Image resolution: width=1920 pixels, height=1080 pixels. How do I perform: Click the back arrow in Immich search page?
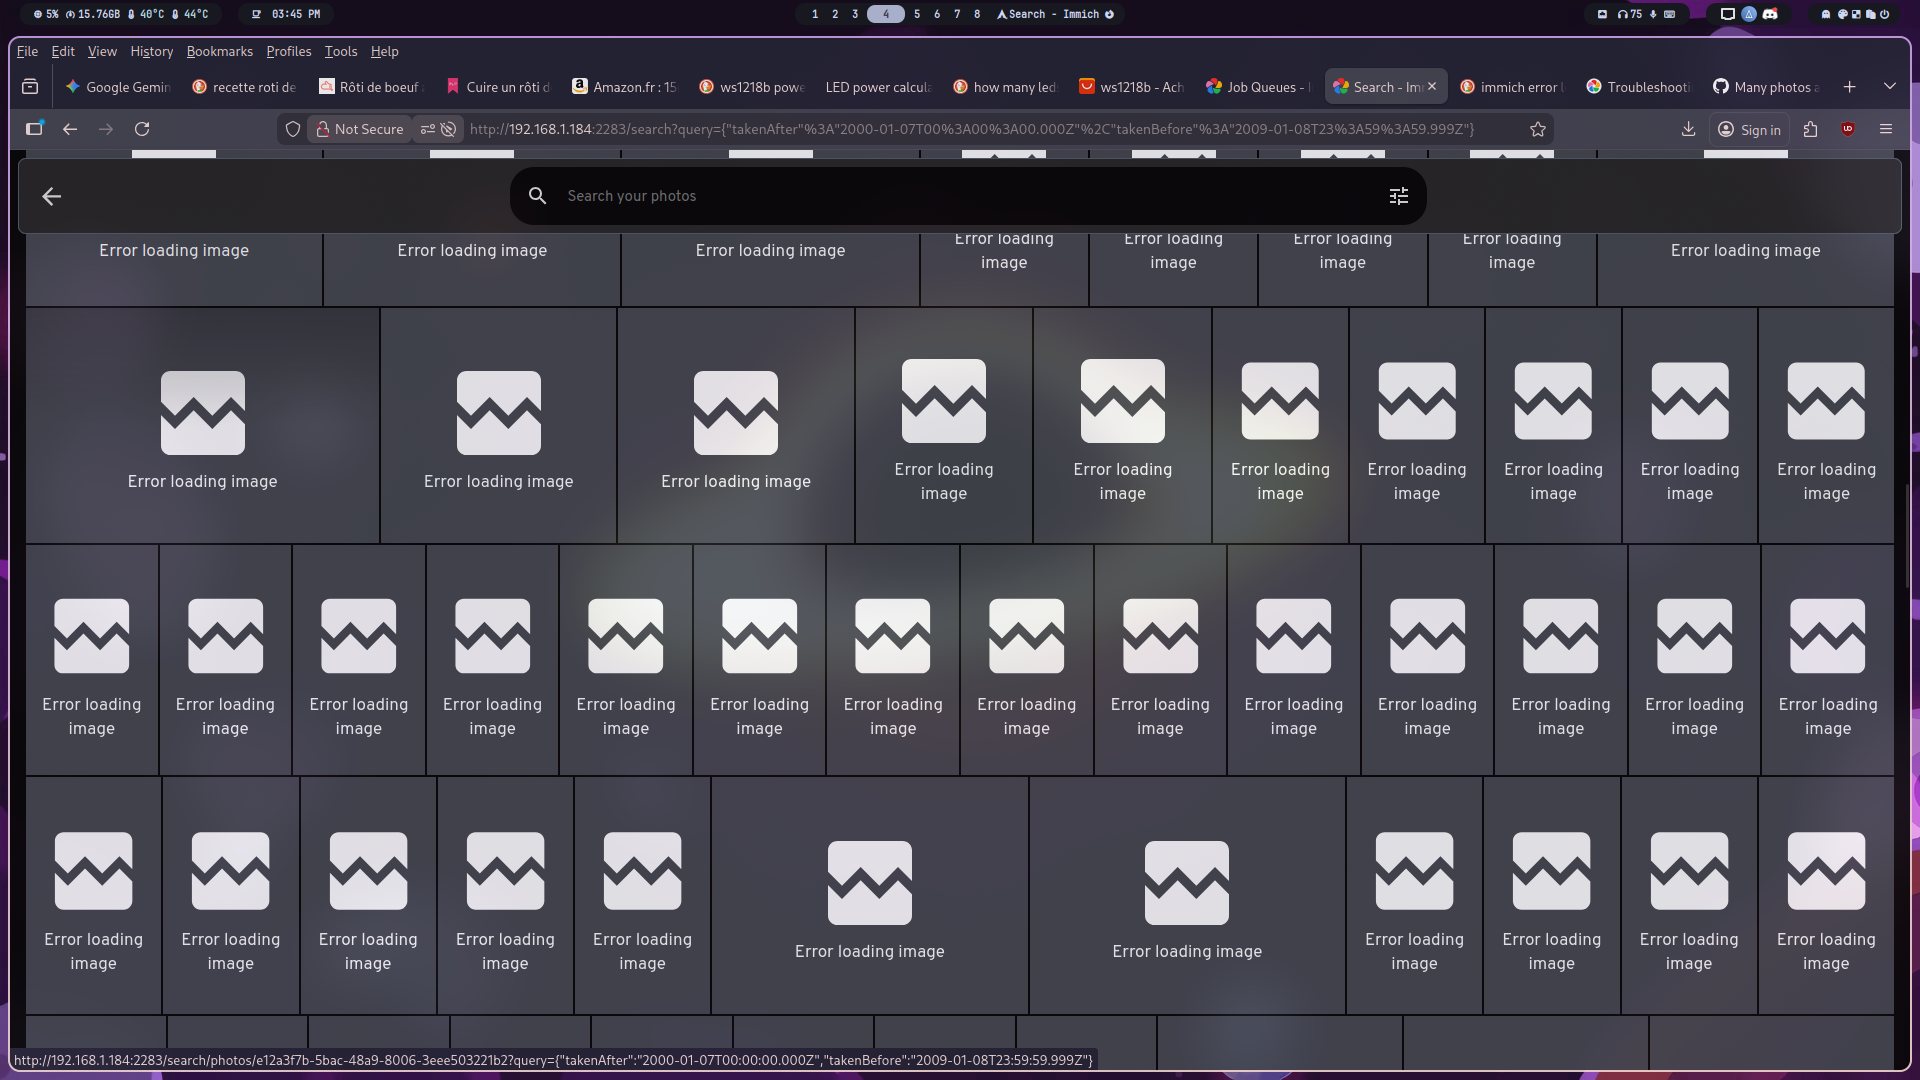(x=51, y=196)
